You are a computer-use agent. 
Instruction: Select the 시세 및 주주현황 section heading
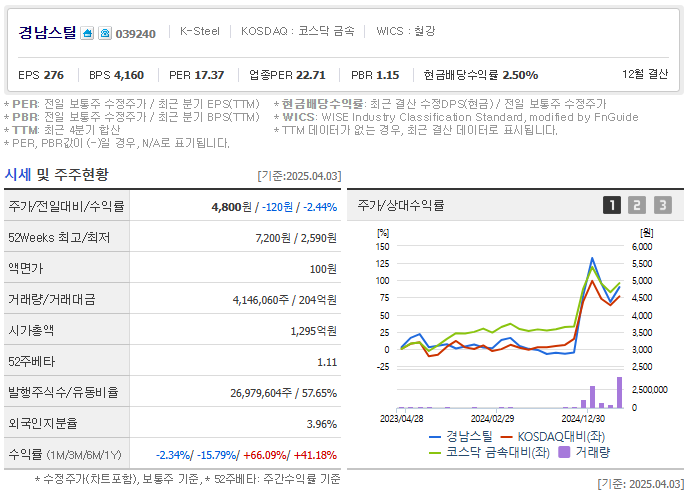(x=56, y=174)
